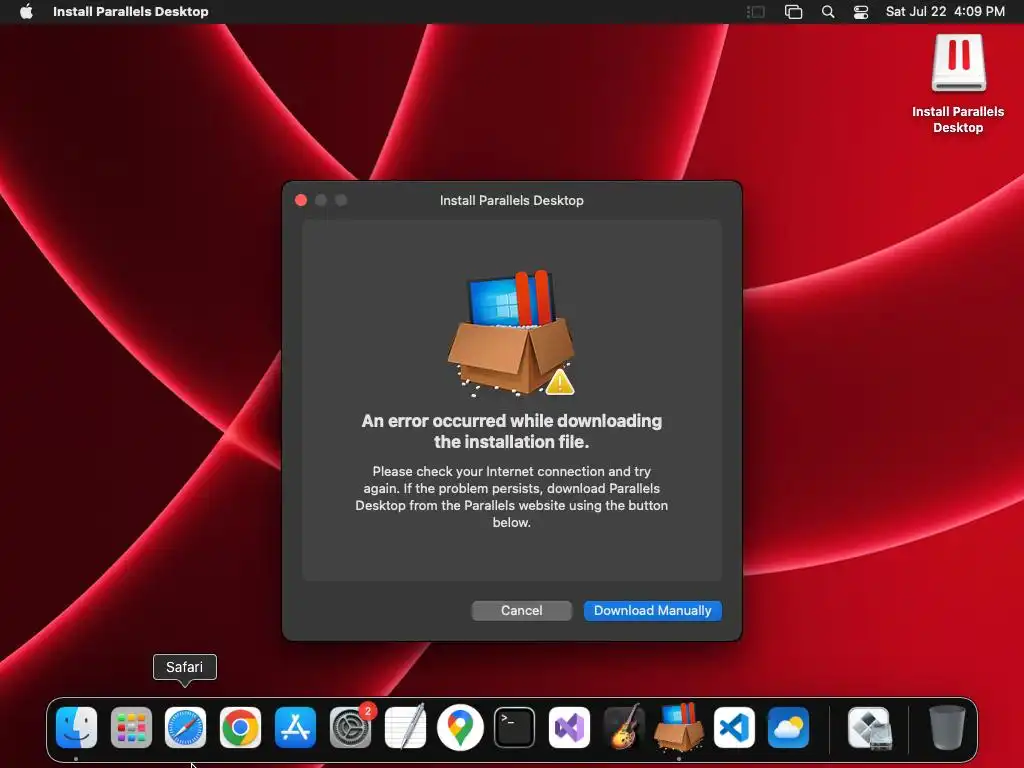Launch Safari from the Dock
1024x768 pixels.
click(185, 728)
